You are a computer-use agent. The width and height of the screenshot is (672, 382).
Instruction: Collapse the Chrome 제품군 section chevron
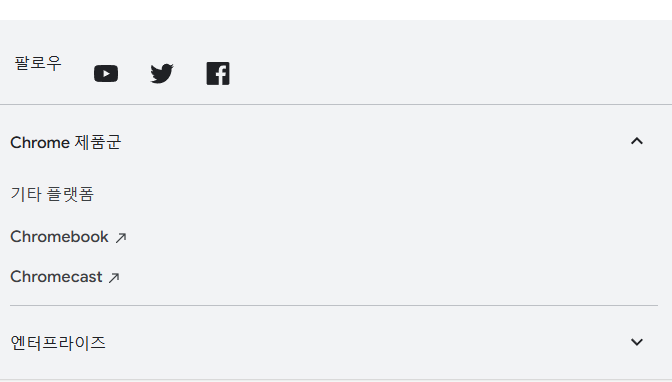637,141
